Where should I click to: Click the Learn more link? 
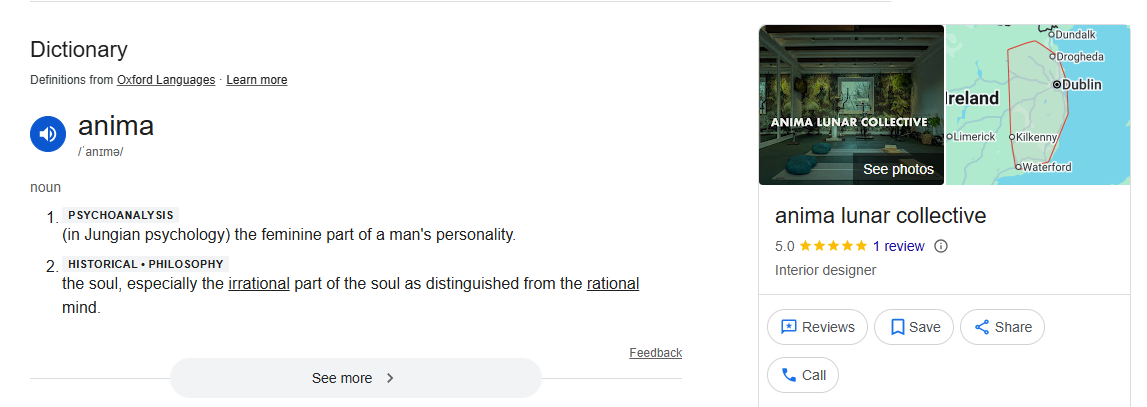pyautogui.click(x=256, y=80)
